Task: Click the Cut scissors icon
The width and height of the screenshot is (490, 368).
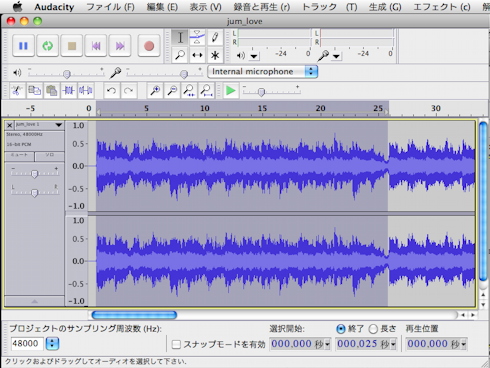Action: click(17, 90)
